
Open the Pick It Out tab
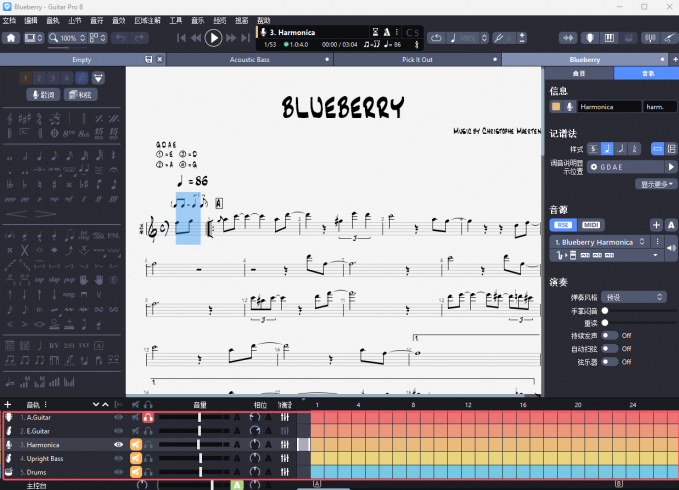pyautogui.click(x=417, y=60)
